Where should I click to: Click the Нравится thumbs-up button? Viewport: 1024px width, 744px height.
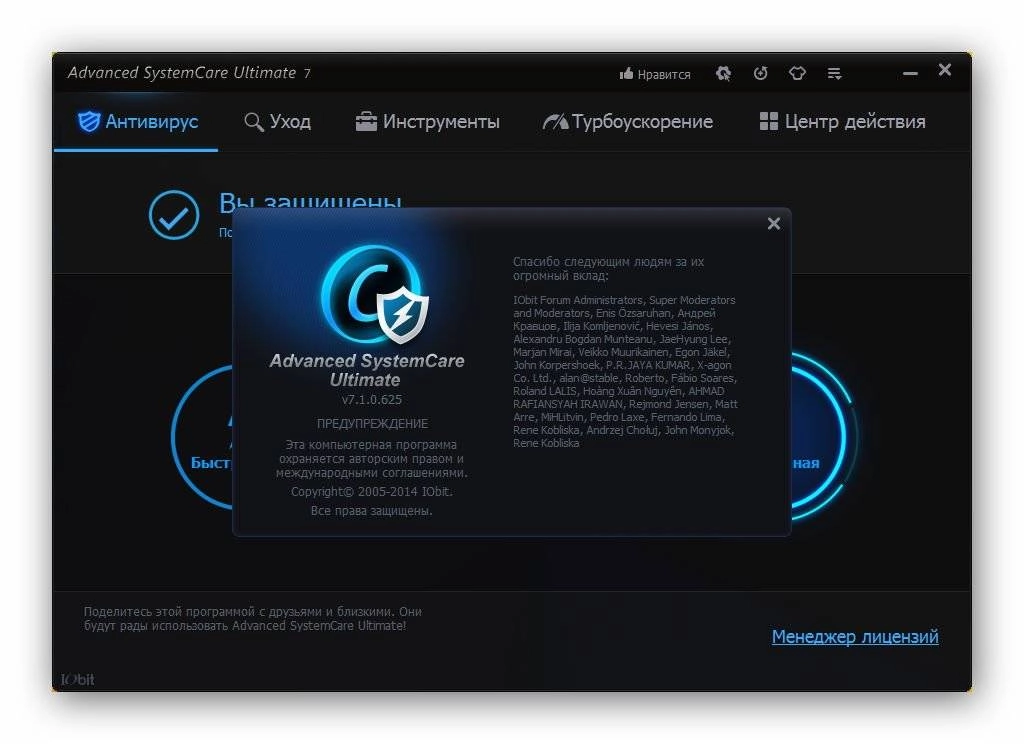point(655,74)
